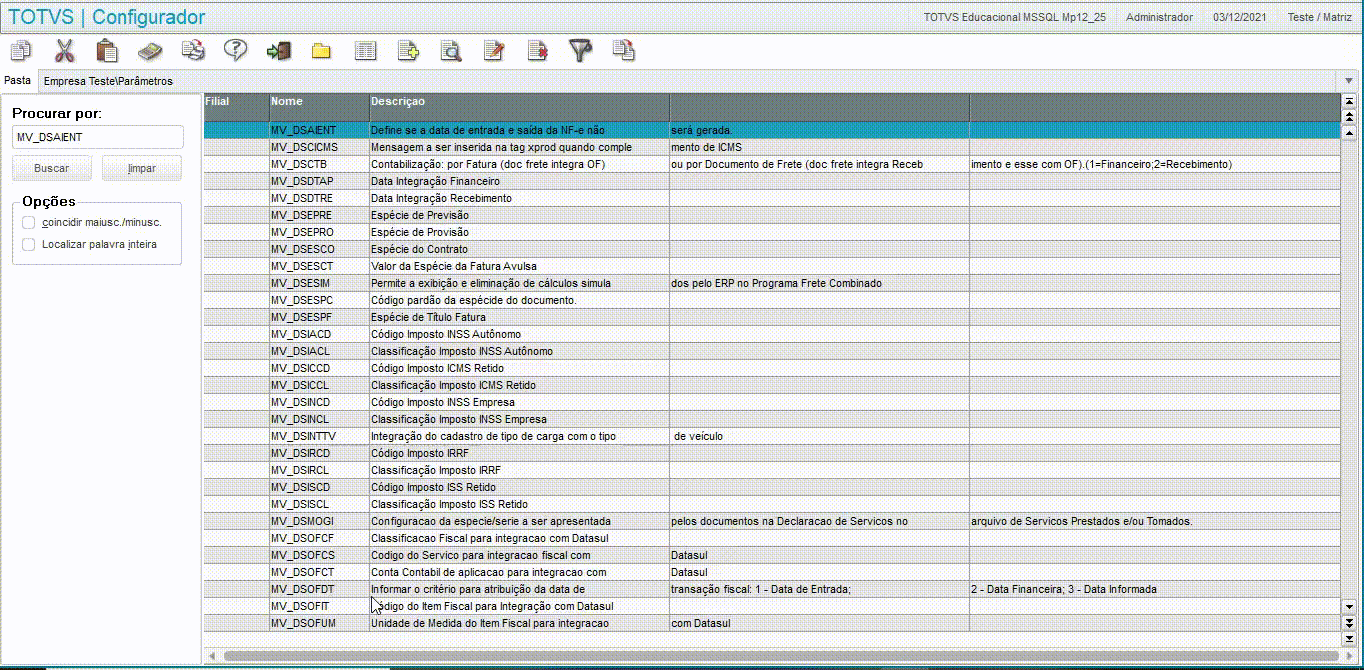Click the Add new record icon with plus

[x=409, y=50]
